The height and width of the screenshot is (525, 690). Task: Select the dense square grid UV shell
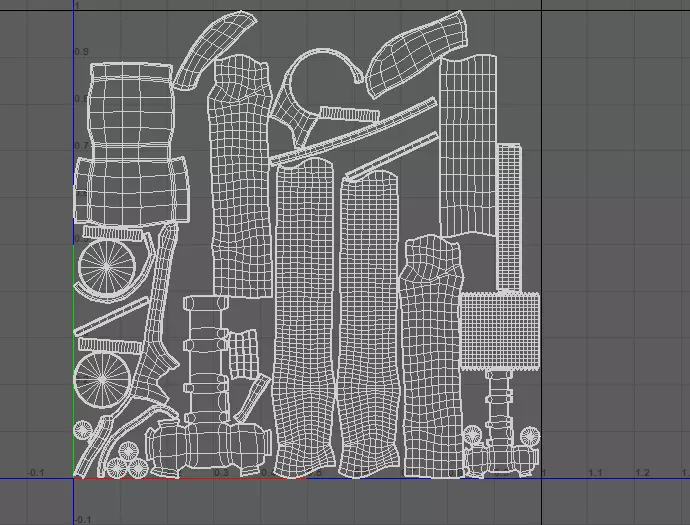(x=500, y=331)
